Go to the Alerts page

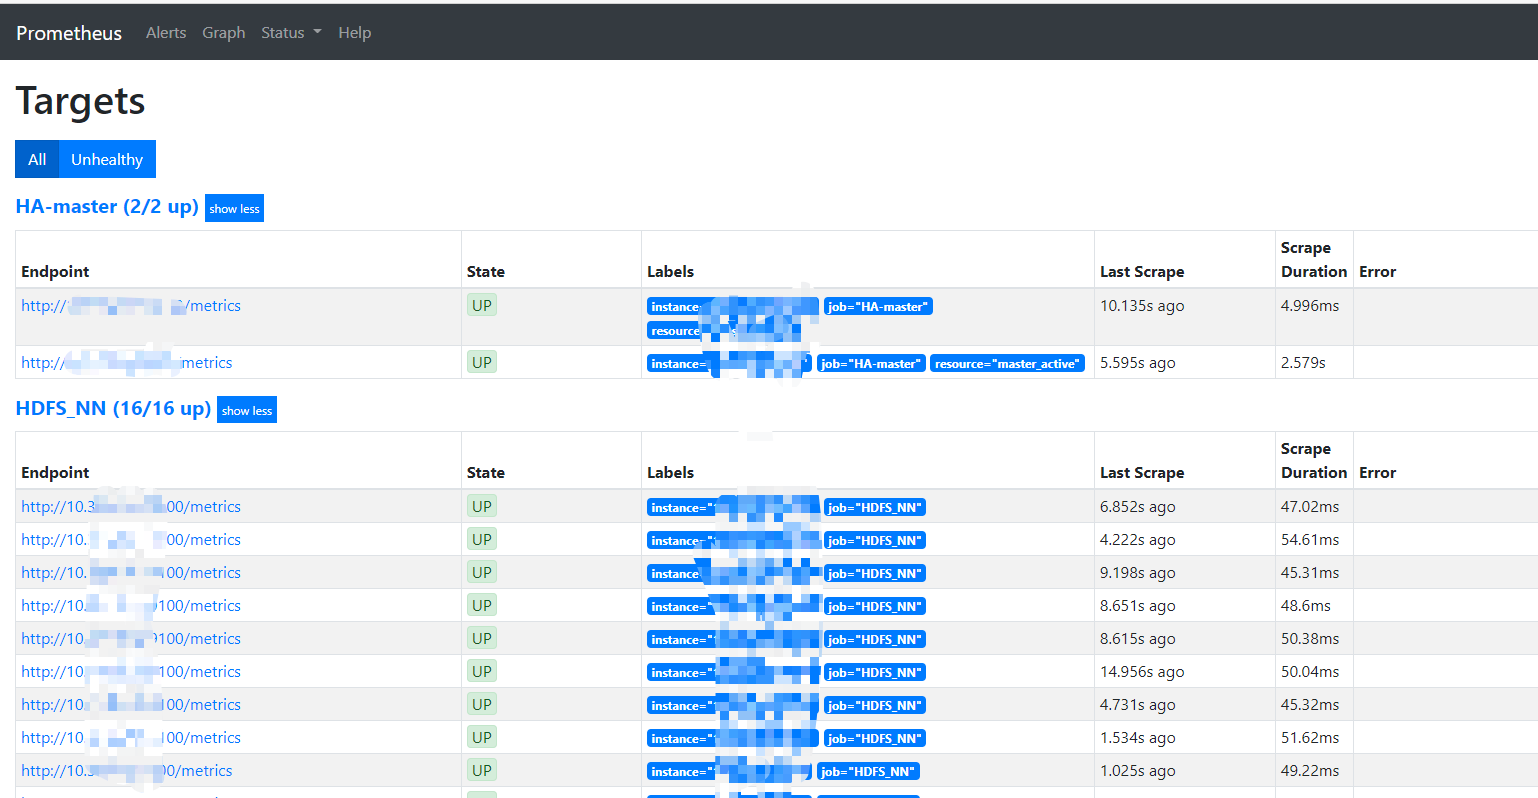tap(166, 33)
